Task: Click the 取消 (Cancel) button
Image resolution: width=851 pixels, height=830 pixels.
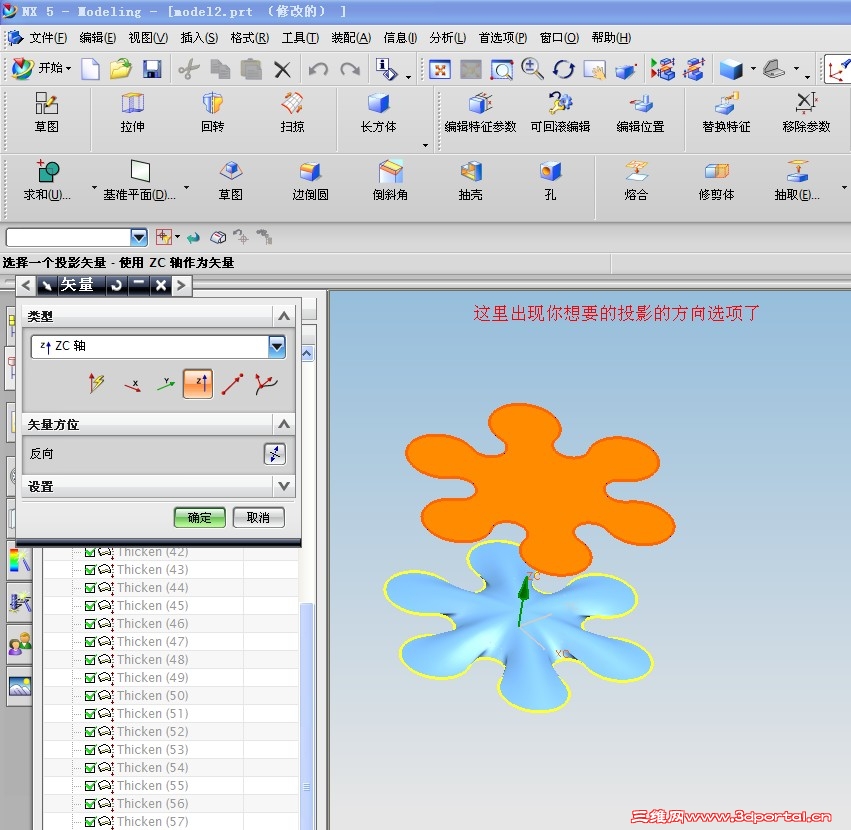Action: tap(258, 517)
